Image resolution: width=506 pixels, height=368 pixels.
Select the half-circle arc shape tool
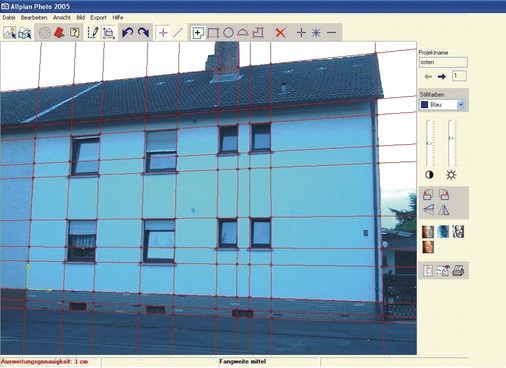pos(243,33)
